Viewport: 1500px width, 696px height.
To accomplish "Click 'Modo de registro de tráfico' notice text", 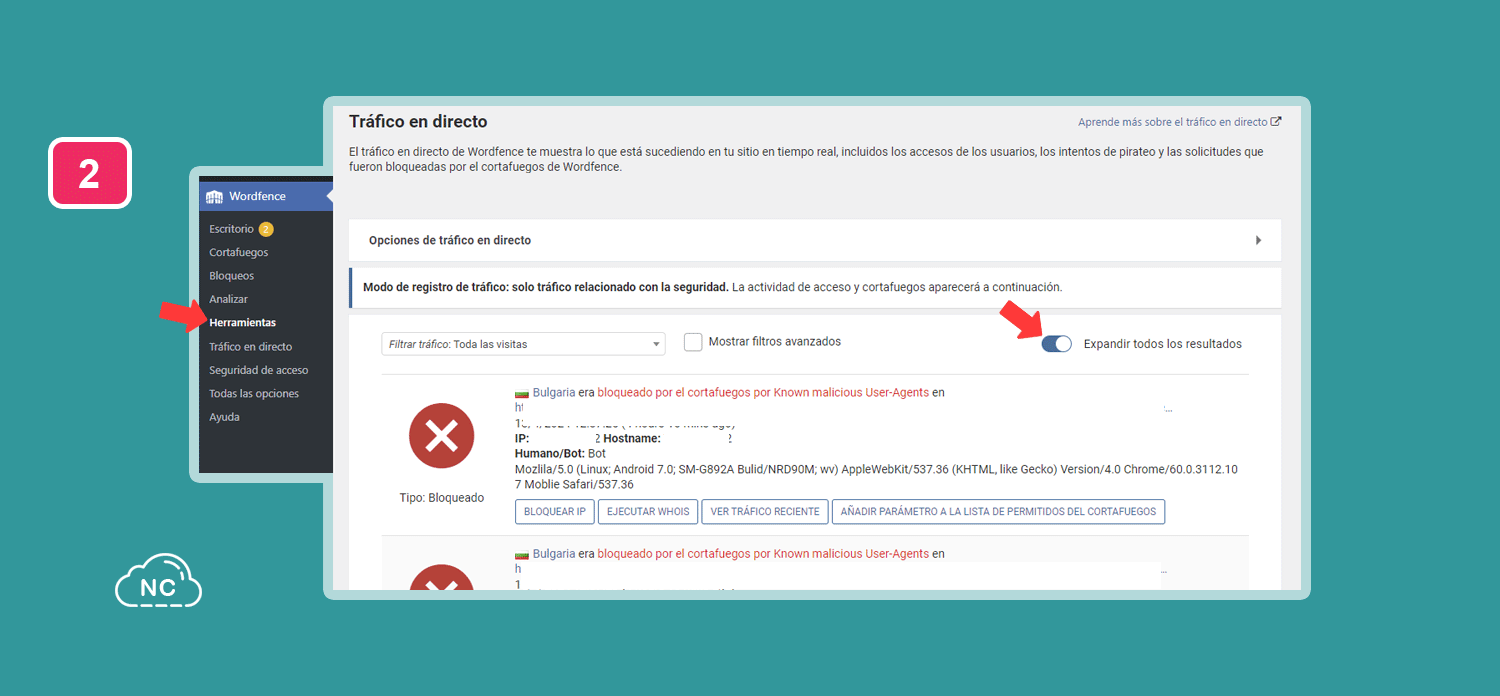I will point(712,287).
